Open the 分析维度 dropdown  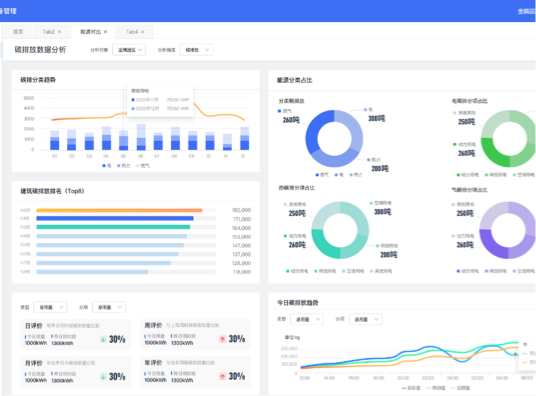tap(197, 50)
